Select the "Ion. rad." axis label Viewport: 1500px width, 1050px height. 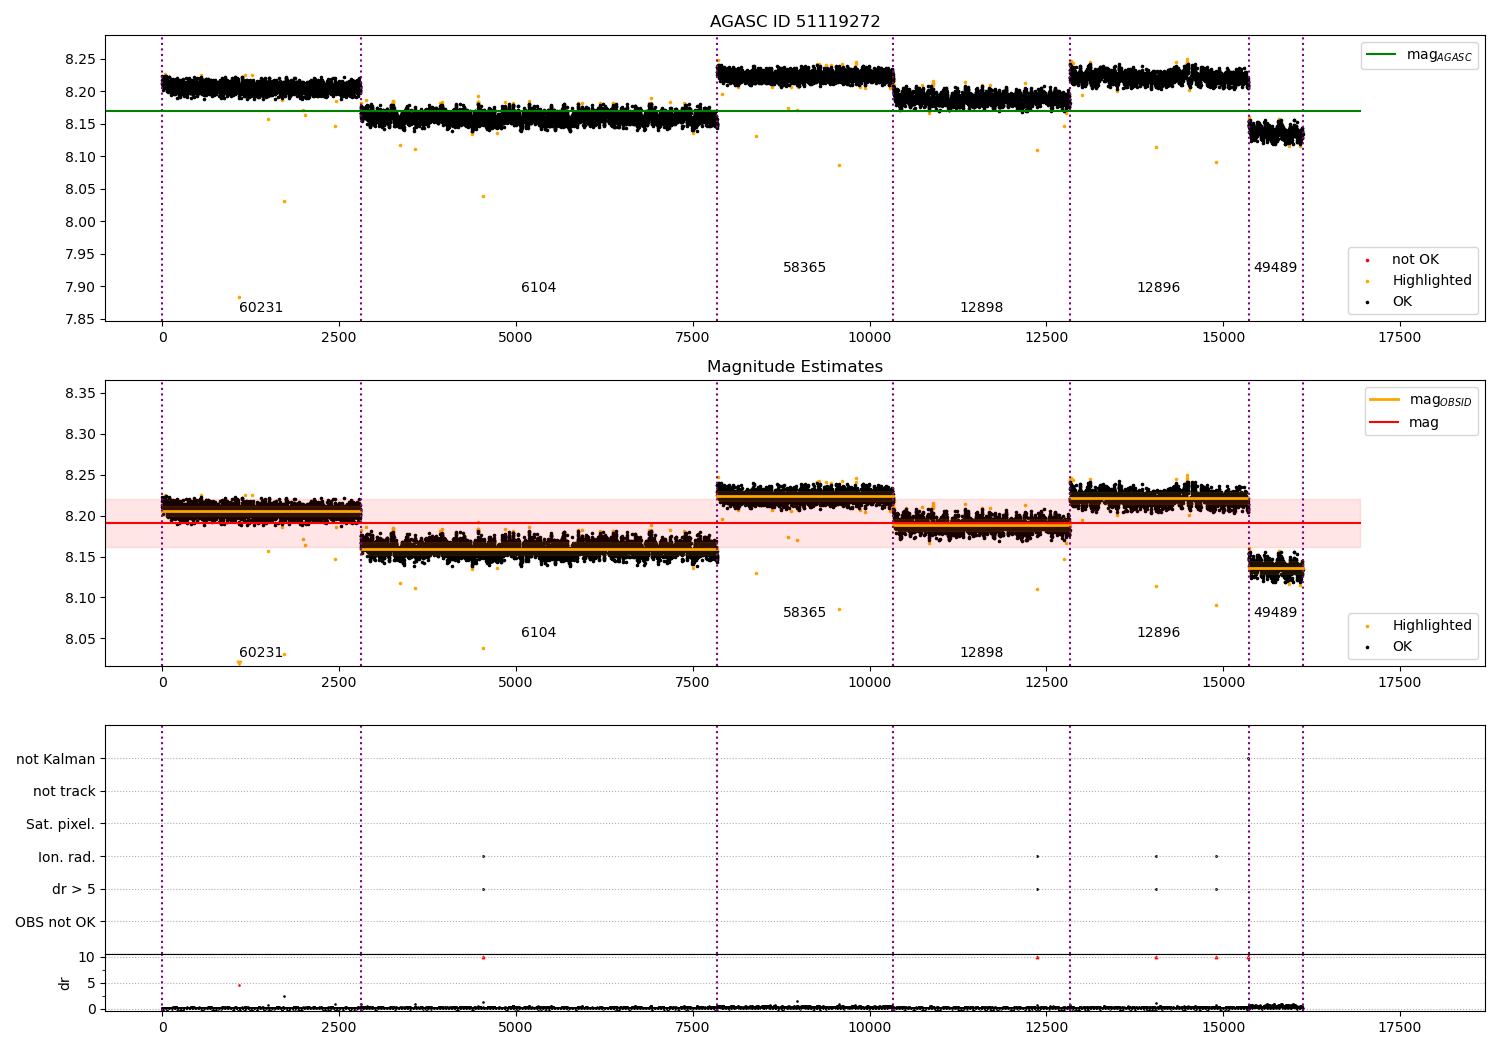click(67, 857)
